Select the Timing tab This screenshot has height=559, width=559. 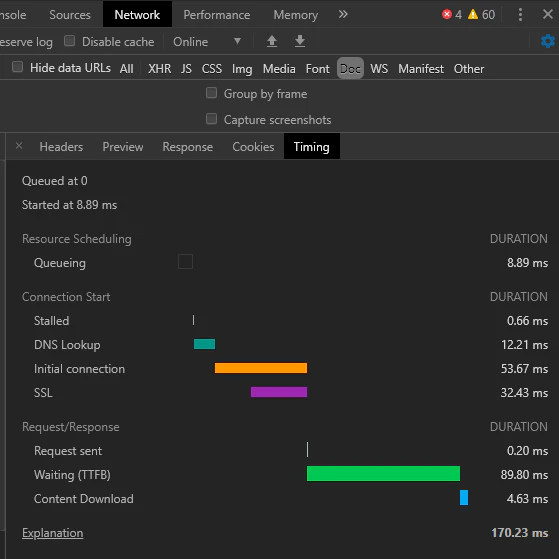tap(312, 147)
